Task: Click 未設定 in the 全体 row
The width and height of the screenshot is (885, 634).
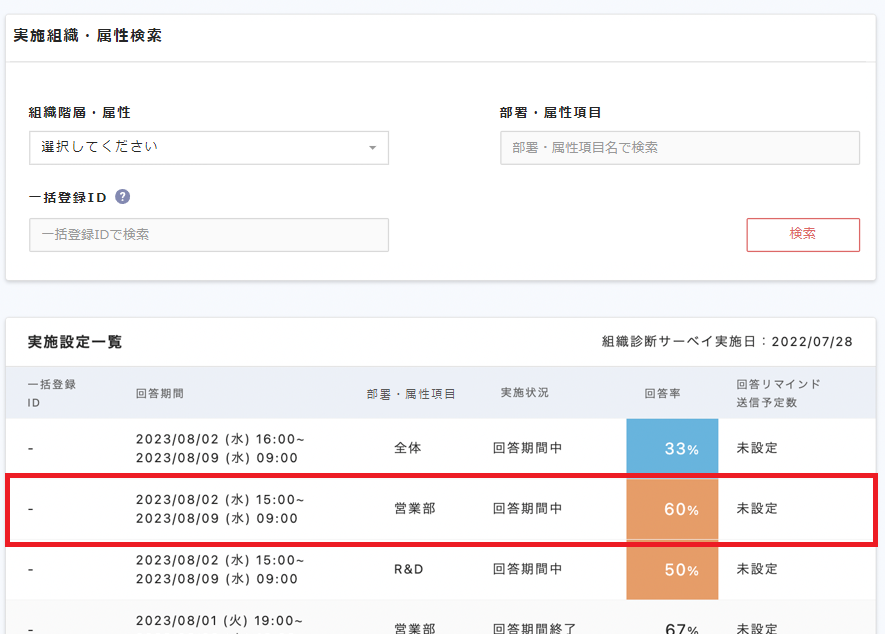Action: pyautogui.click(x=757, y=448)
